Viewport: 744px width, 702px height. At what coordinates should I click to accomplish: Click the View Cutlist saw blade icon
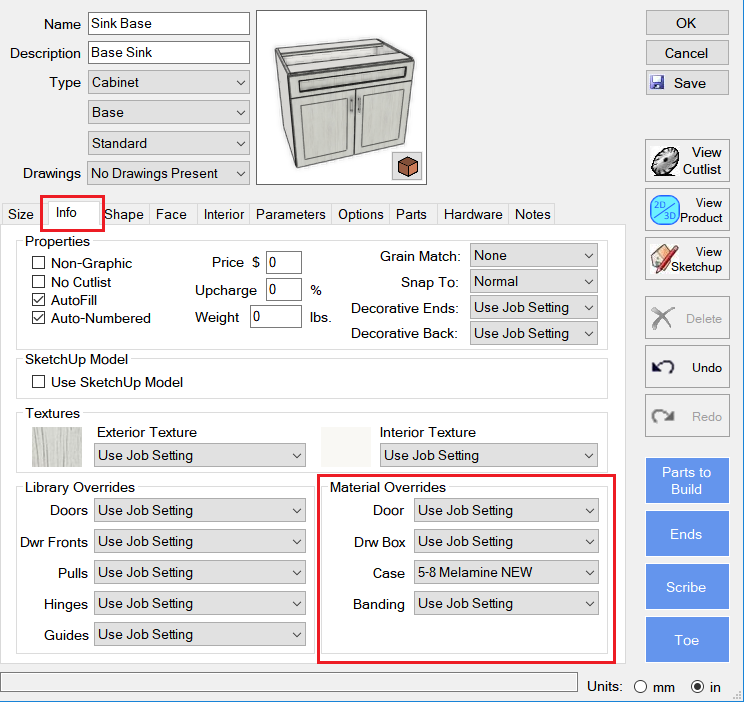[x=664, y=161]
